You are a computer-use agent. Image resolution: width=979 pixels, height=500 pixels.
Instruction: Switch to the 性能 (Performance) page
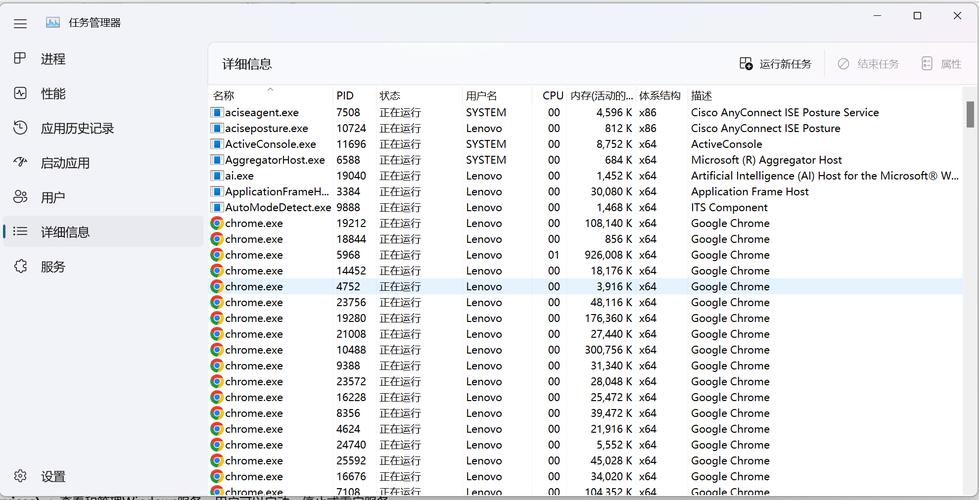pyautogui.click(x=102, y=94)
